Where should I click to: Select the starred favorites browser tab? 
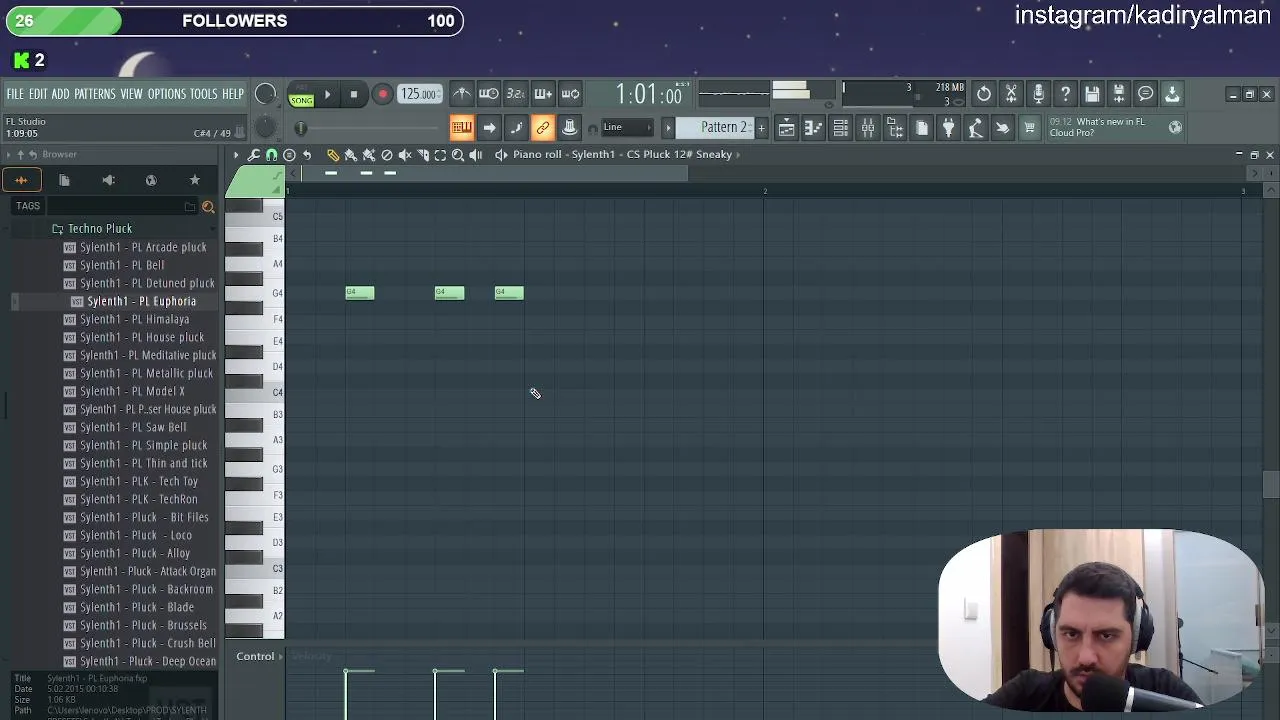pos(195,181)
